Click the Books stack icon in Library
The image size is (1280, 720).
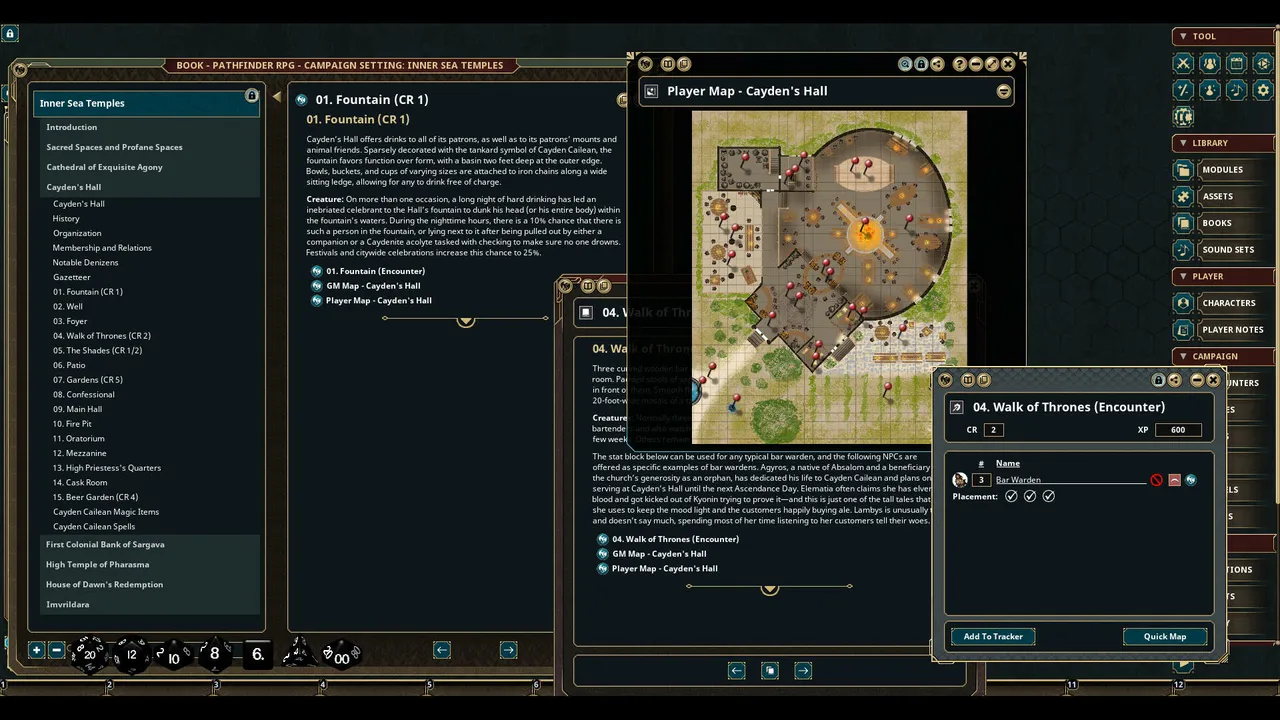1184,223
